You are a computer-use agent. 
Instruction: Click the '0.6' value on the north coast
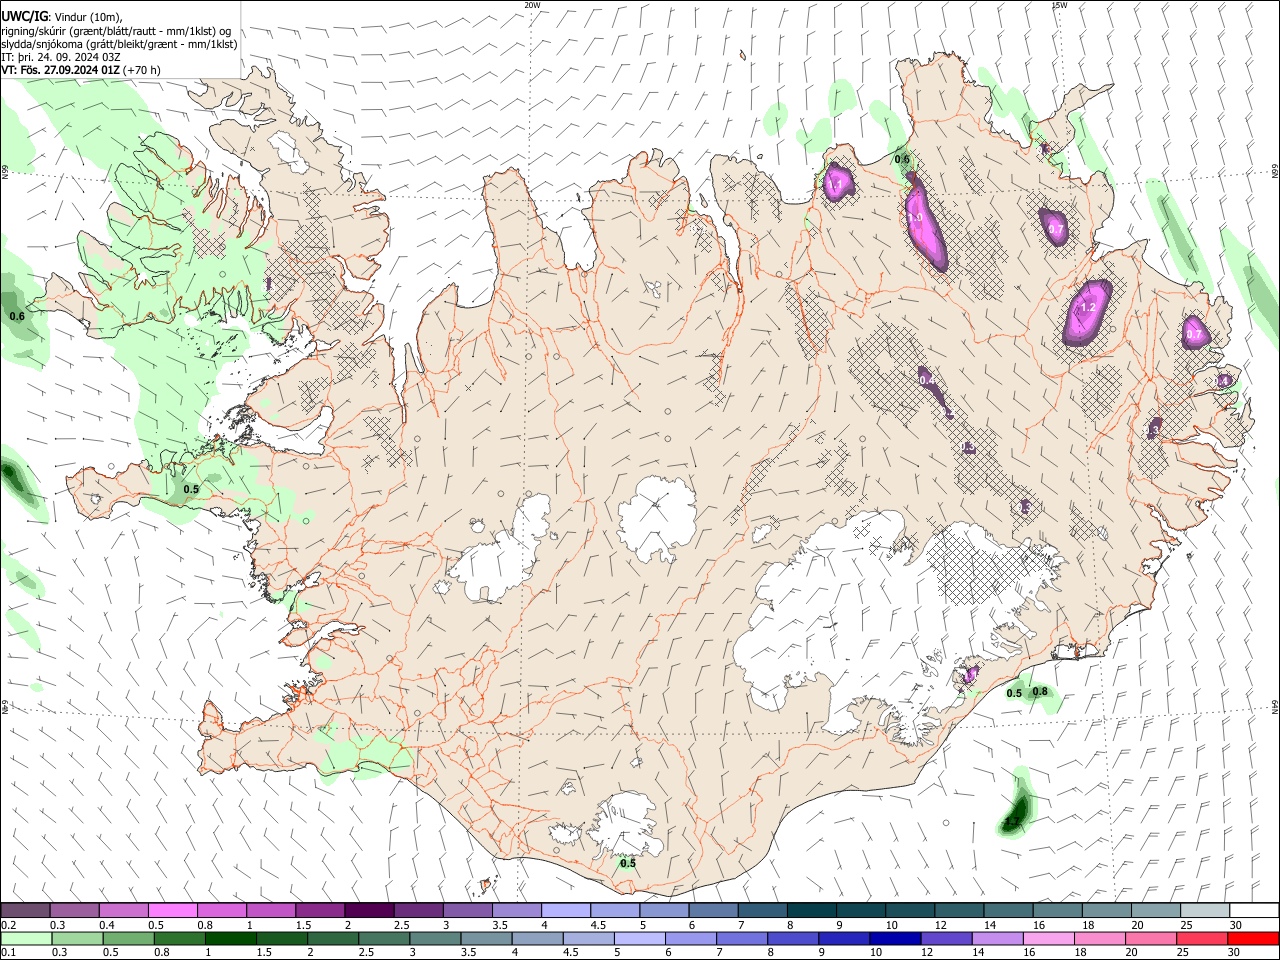(902, 160)
